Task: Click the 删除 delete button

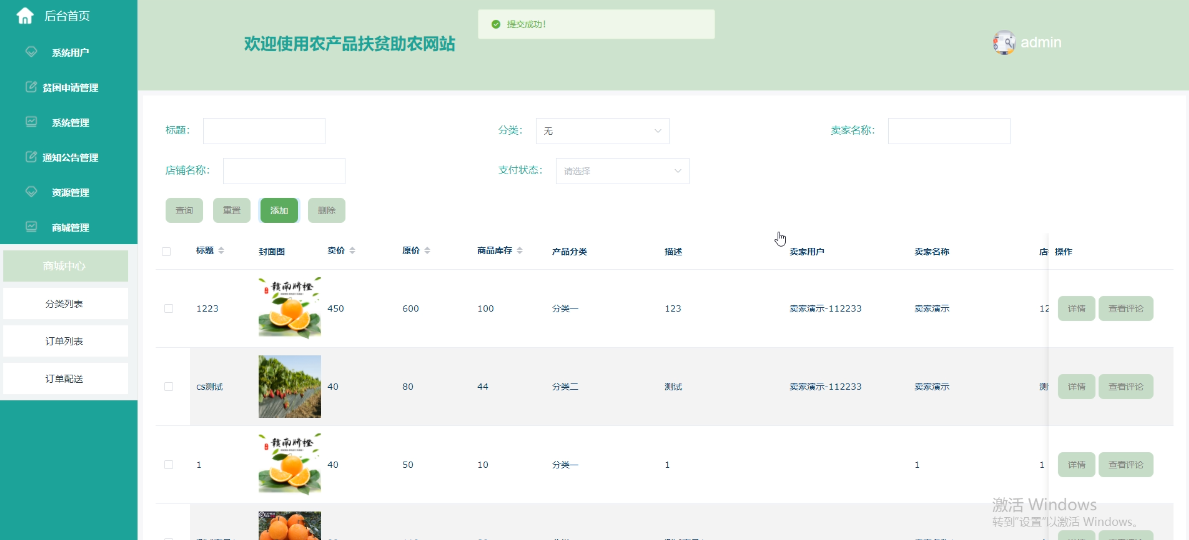Action: click(327, 210)
